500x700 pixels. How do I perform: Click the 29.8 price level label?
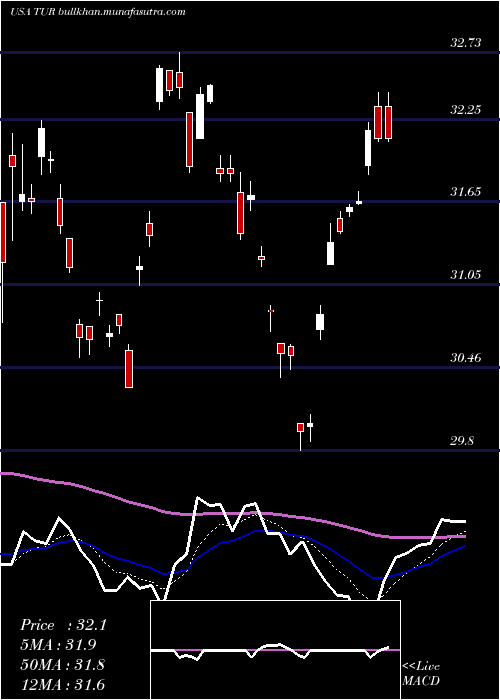[462, 441]
